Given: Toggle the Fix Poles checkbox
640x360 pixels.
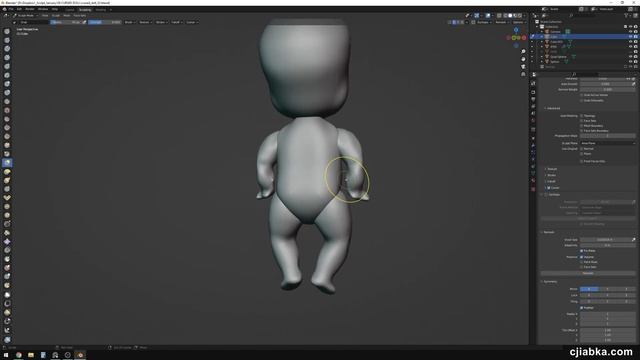Looking at the screenshot, I should [x=582, y=251].
